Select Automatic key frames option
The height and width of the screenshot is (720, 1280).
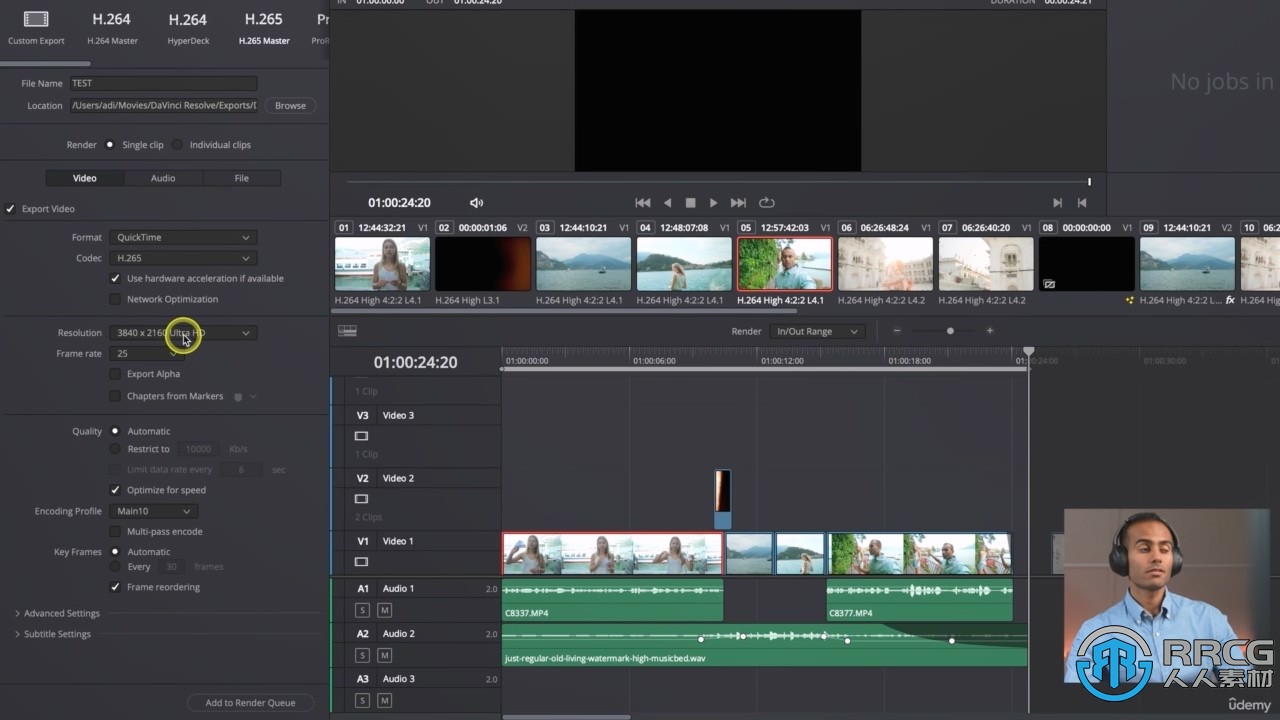[115, 552]
